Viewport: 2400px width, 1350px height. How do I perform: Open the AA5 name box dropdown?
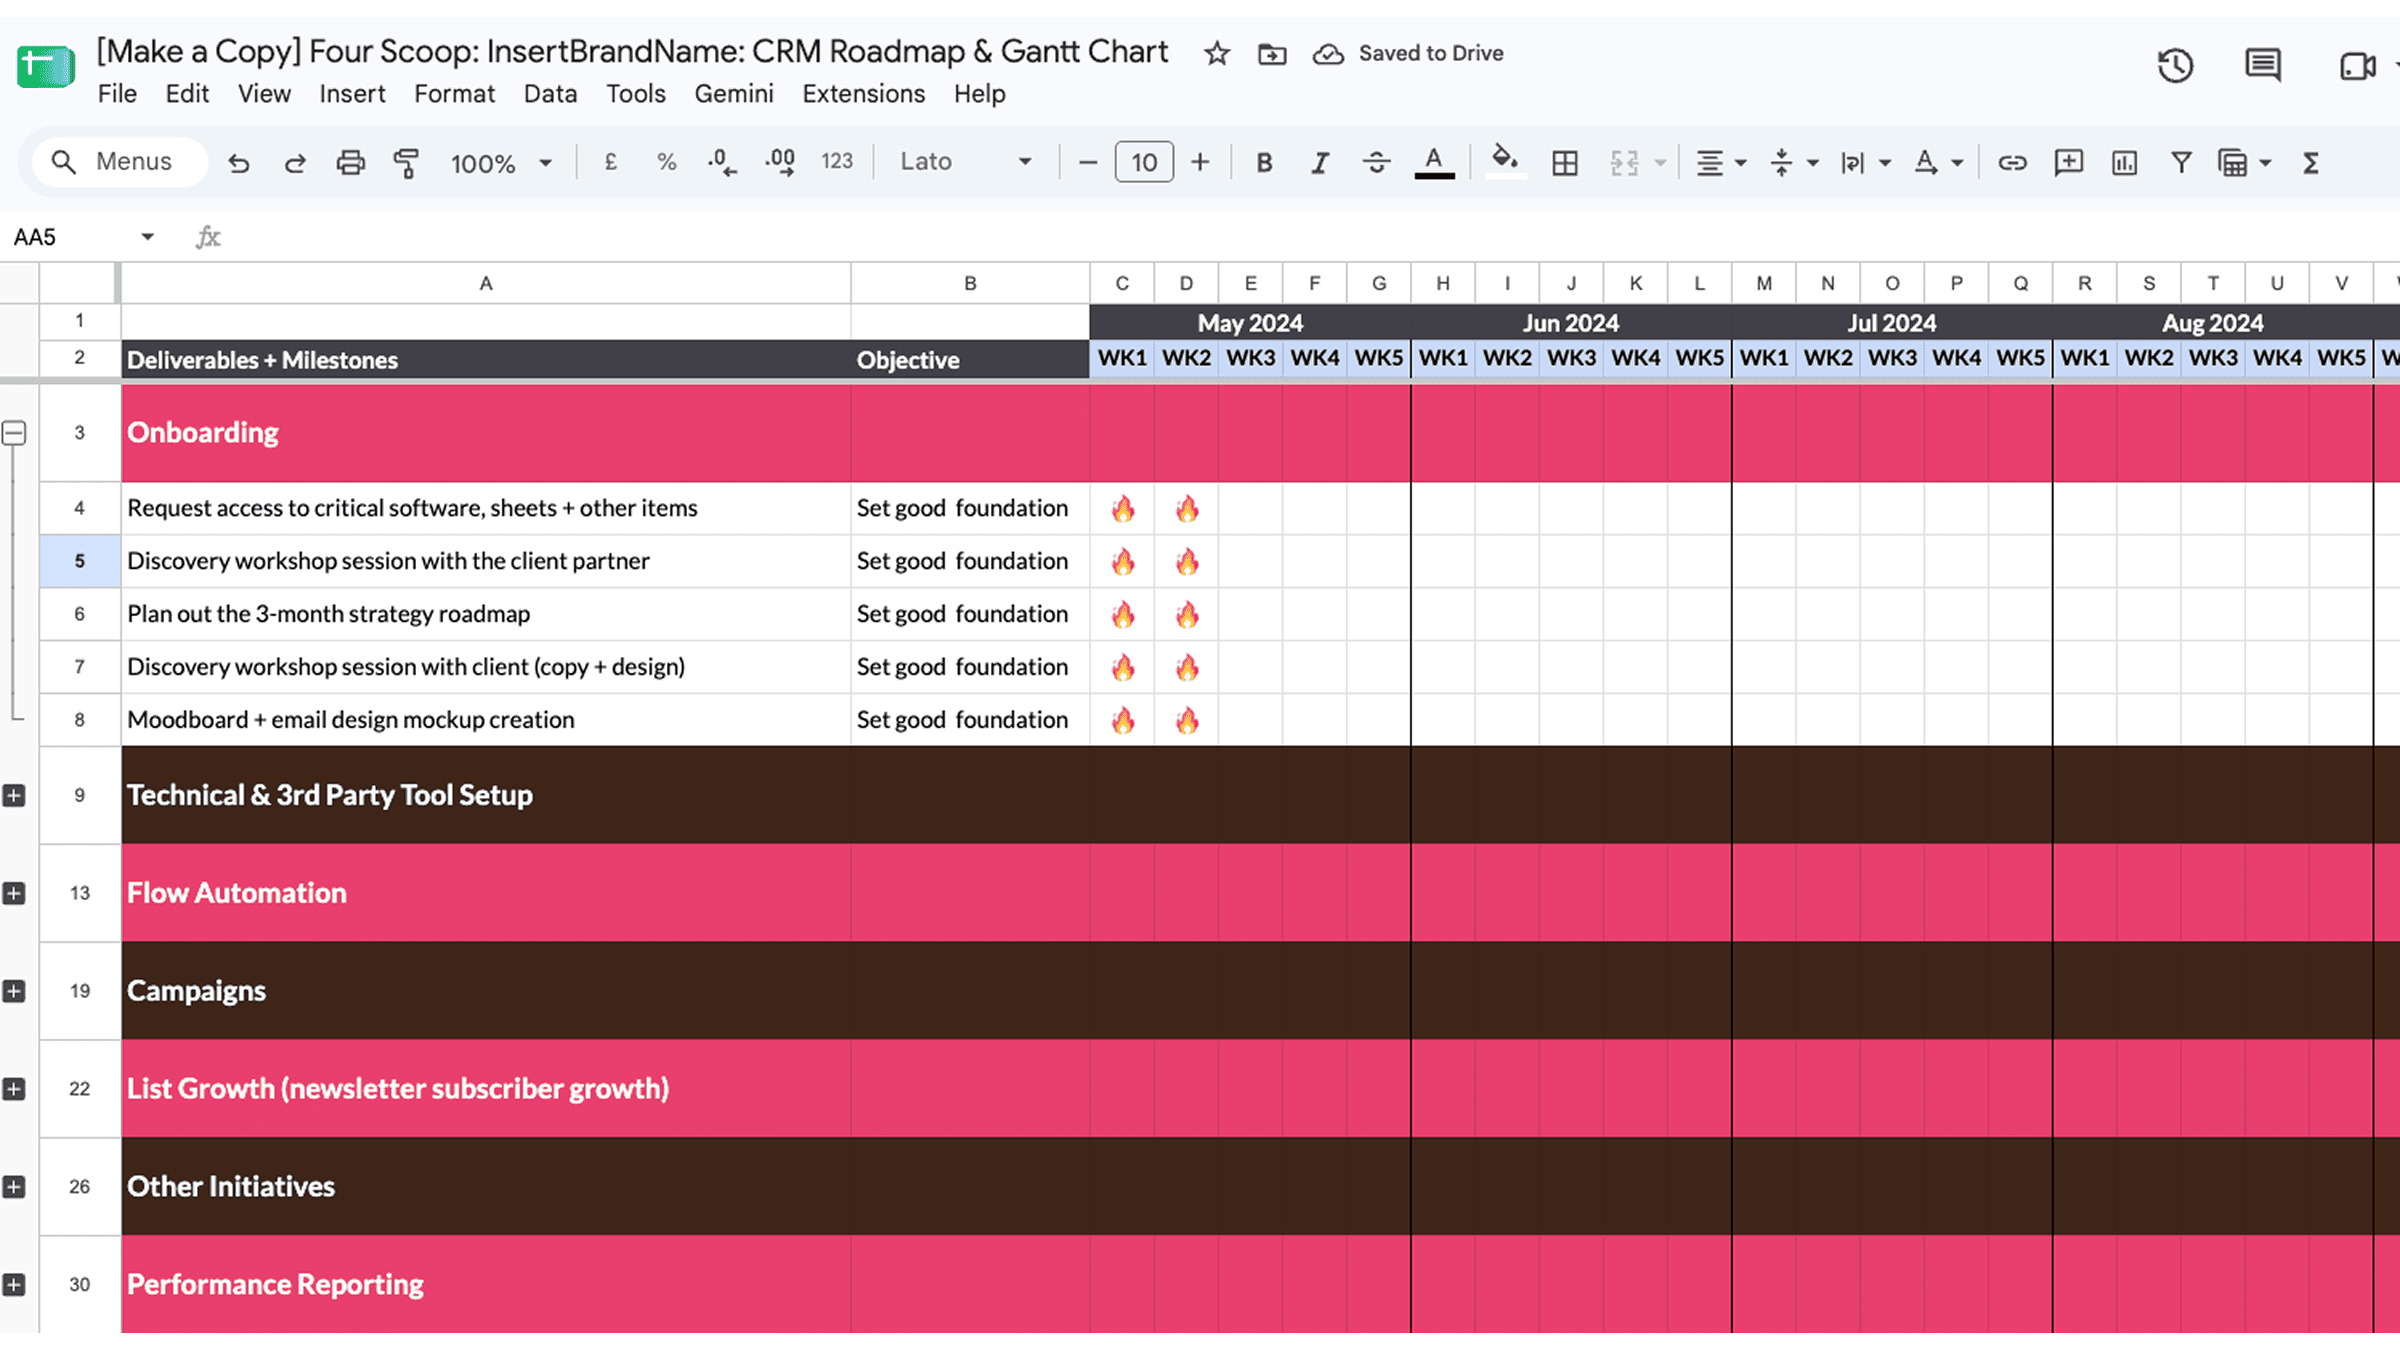[x=147, y=237]
